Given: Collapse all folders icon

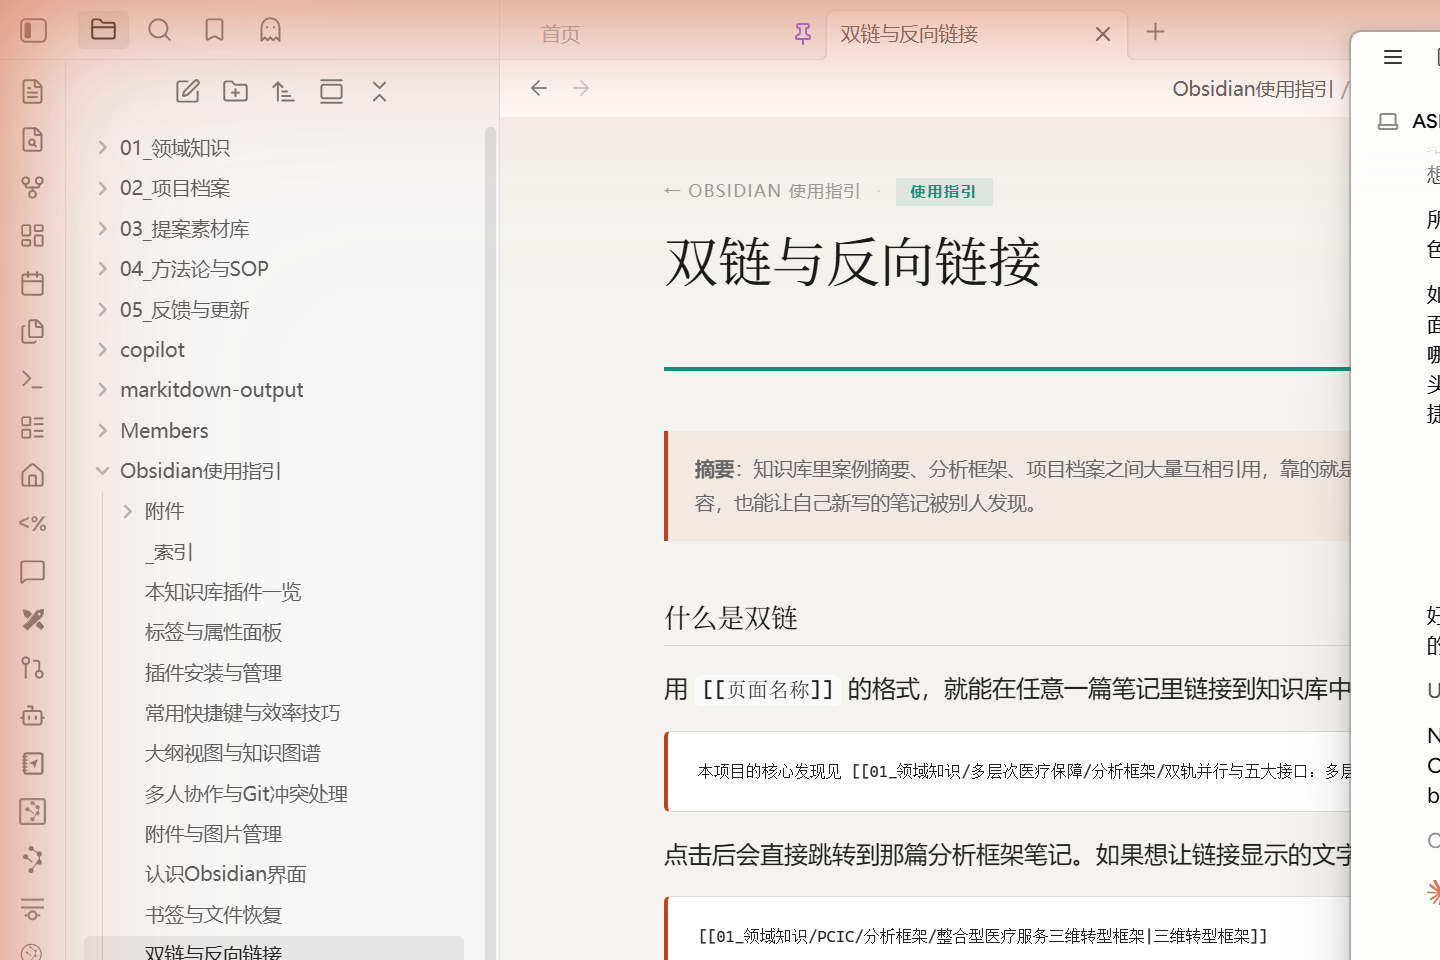Looking at the screenshot, I should 379,92.
